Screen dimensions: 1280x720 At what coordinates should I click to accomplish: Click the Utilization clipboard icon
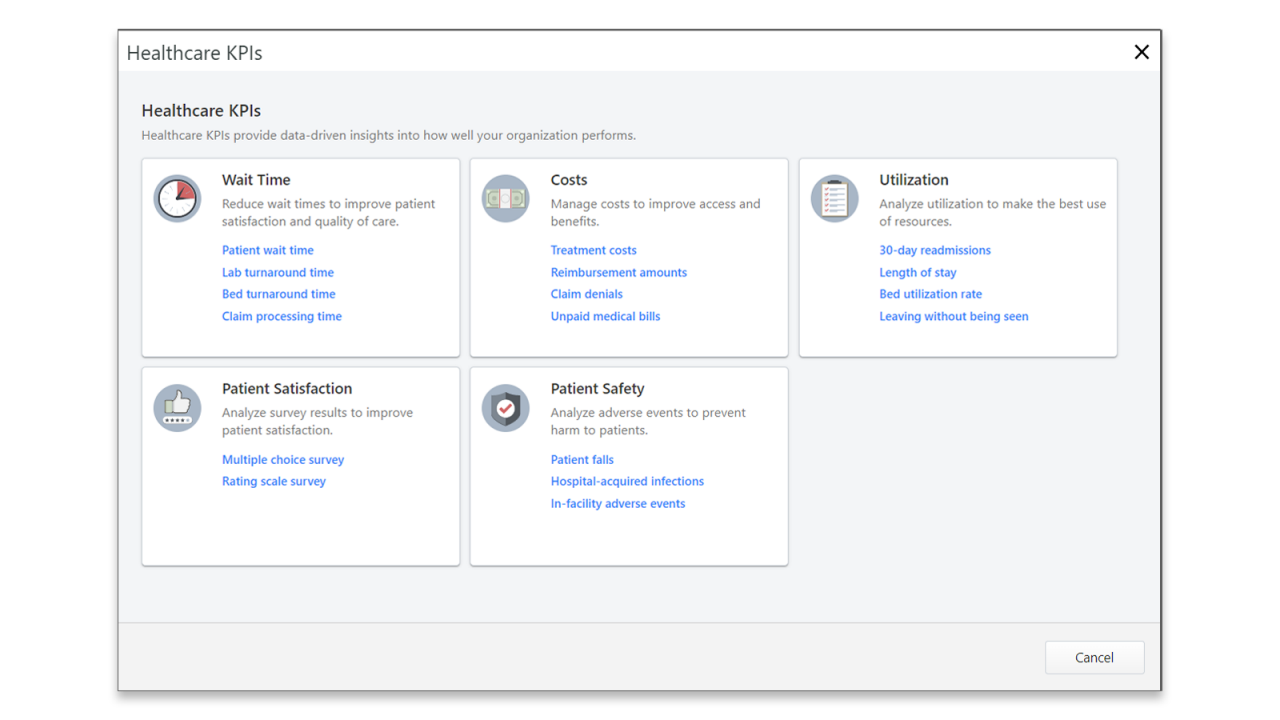[x=834, y=198]
